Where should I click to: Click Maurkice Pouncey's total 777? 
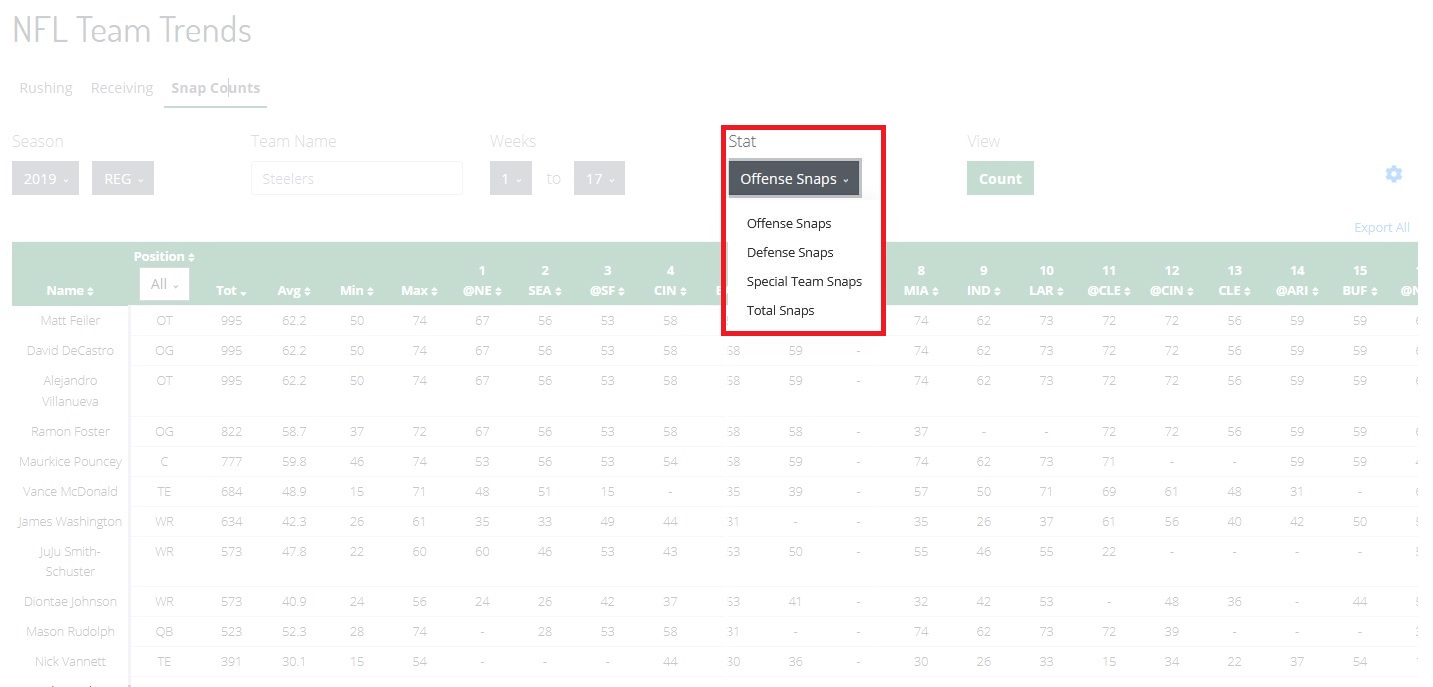(x=231, y=461)
